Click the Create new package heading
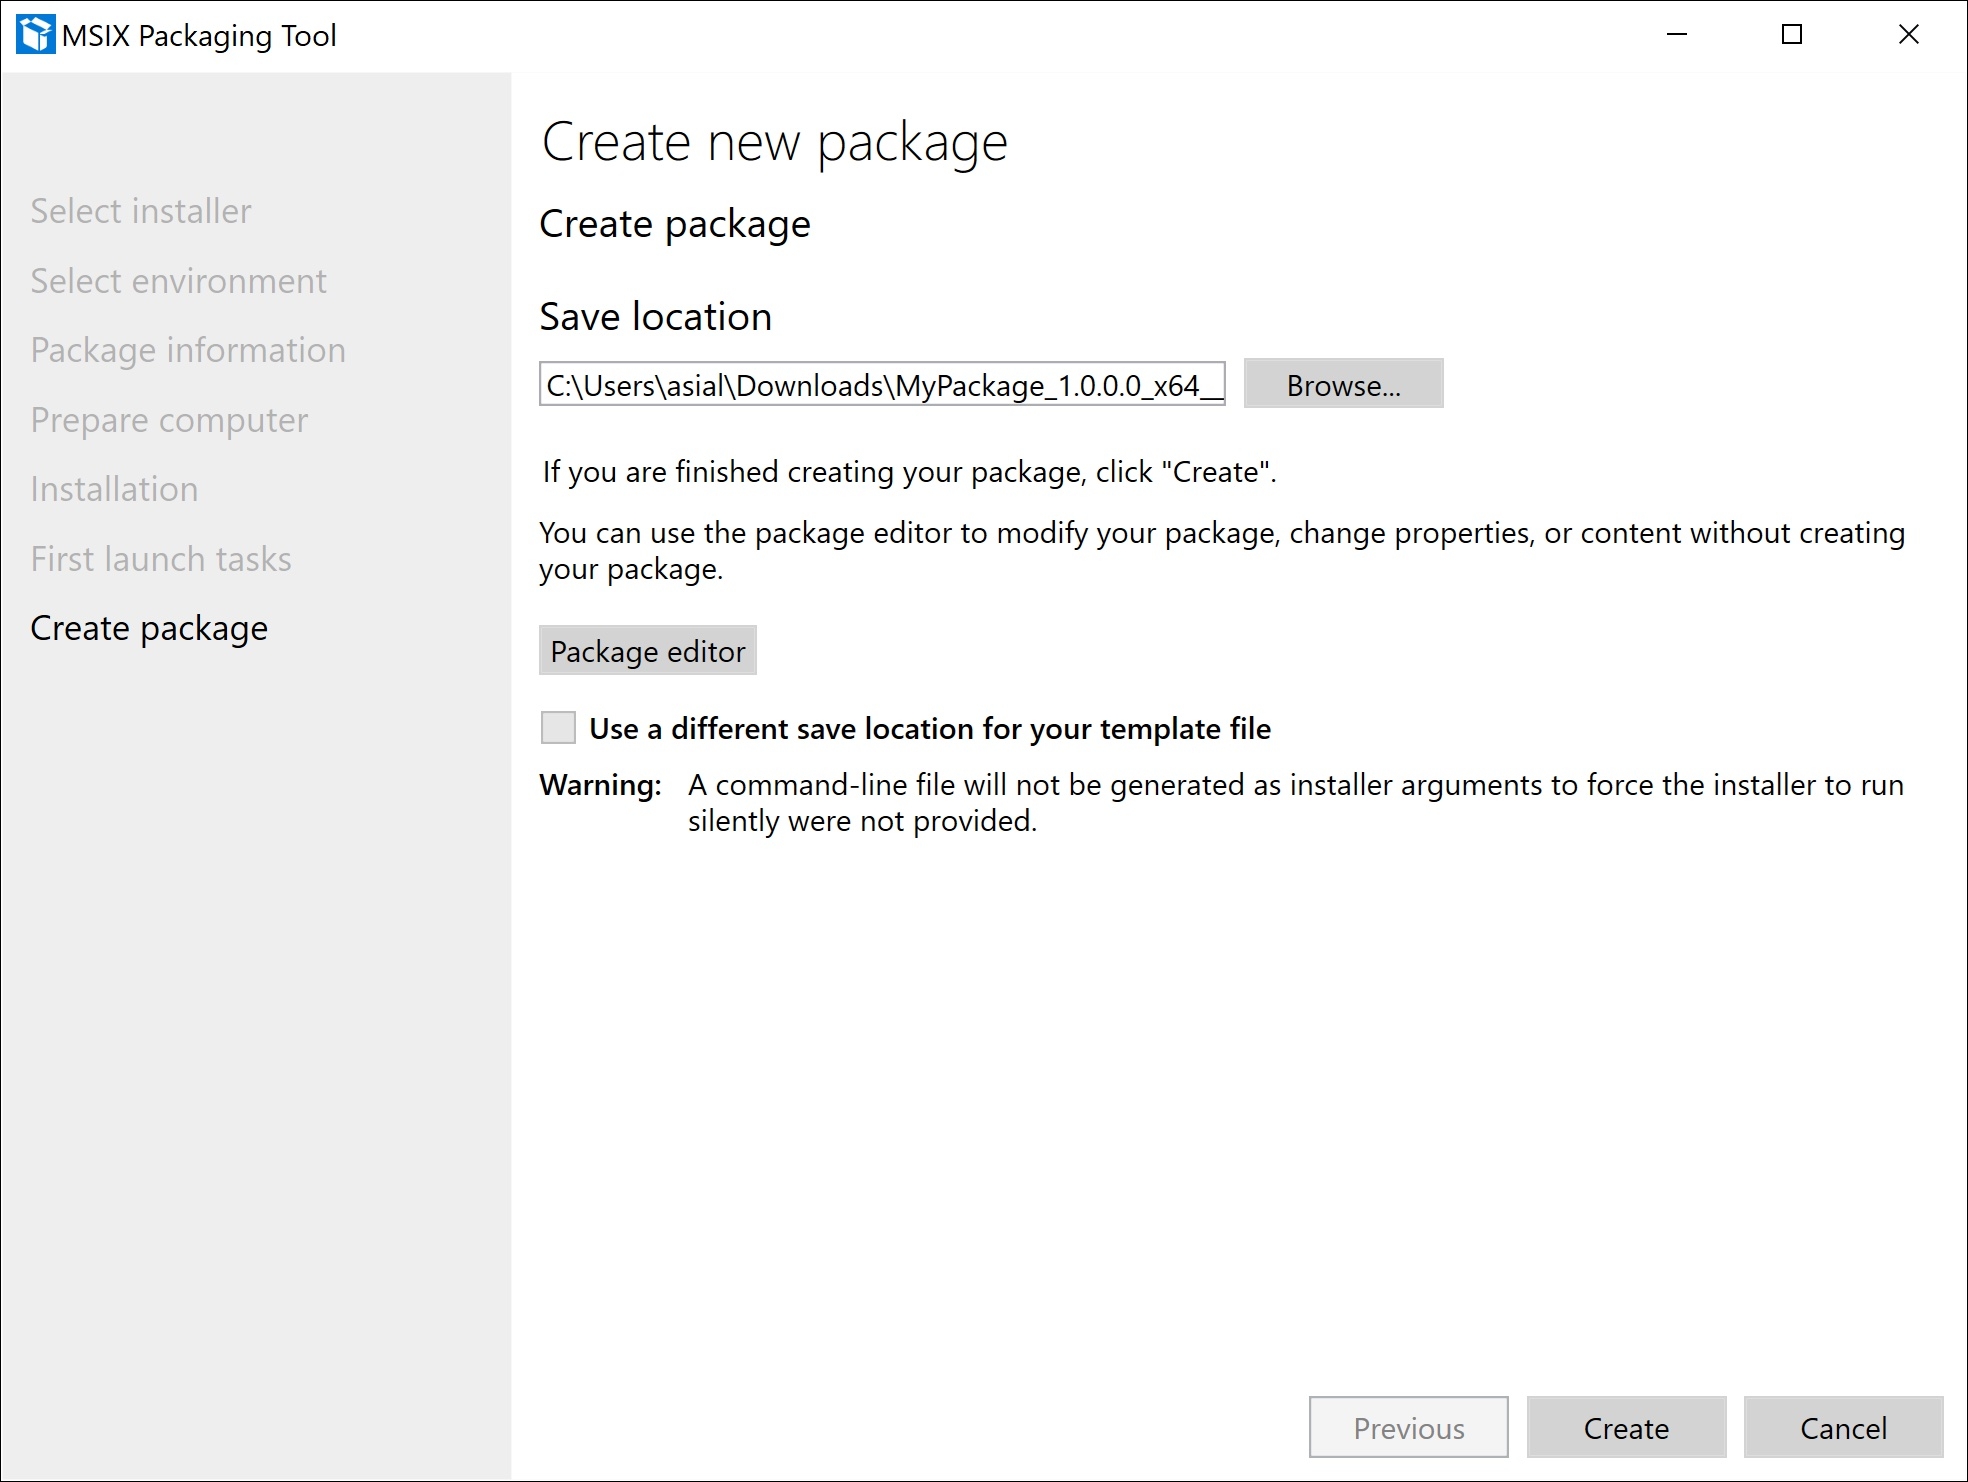The width and height of the screenshot is (1968, 1482). 774,142
